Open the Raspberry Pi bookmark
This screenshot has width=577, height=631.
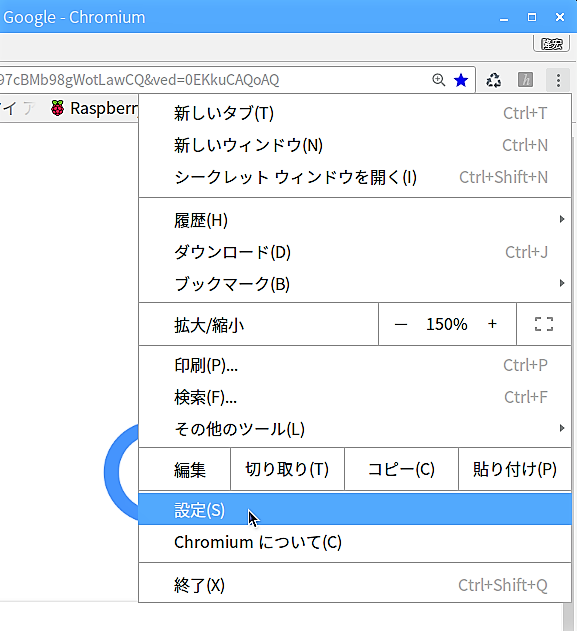click(x=94, y=108)
